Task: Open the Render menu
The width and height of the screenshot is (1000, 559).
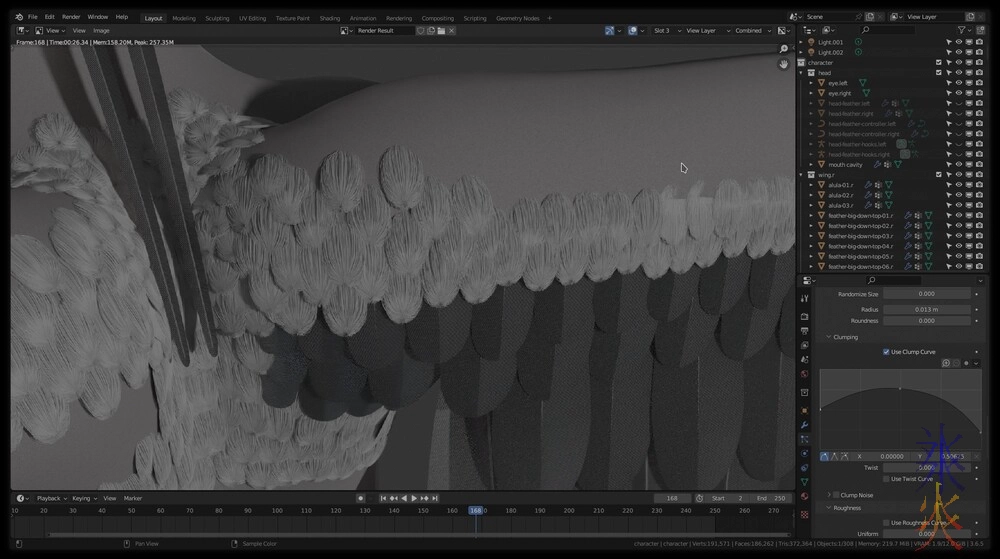Action: 71,17
